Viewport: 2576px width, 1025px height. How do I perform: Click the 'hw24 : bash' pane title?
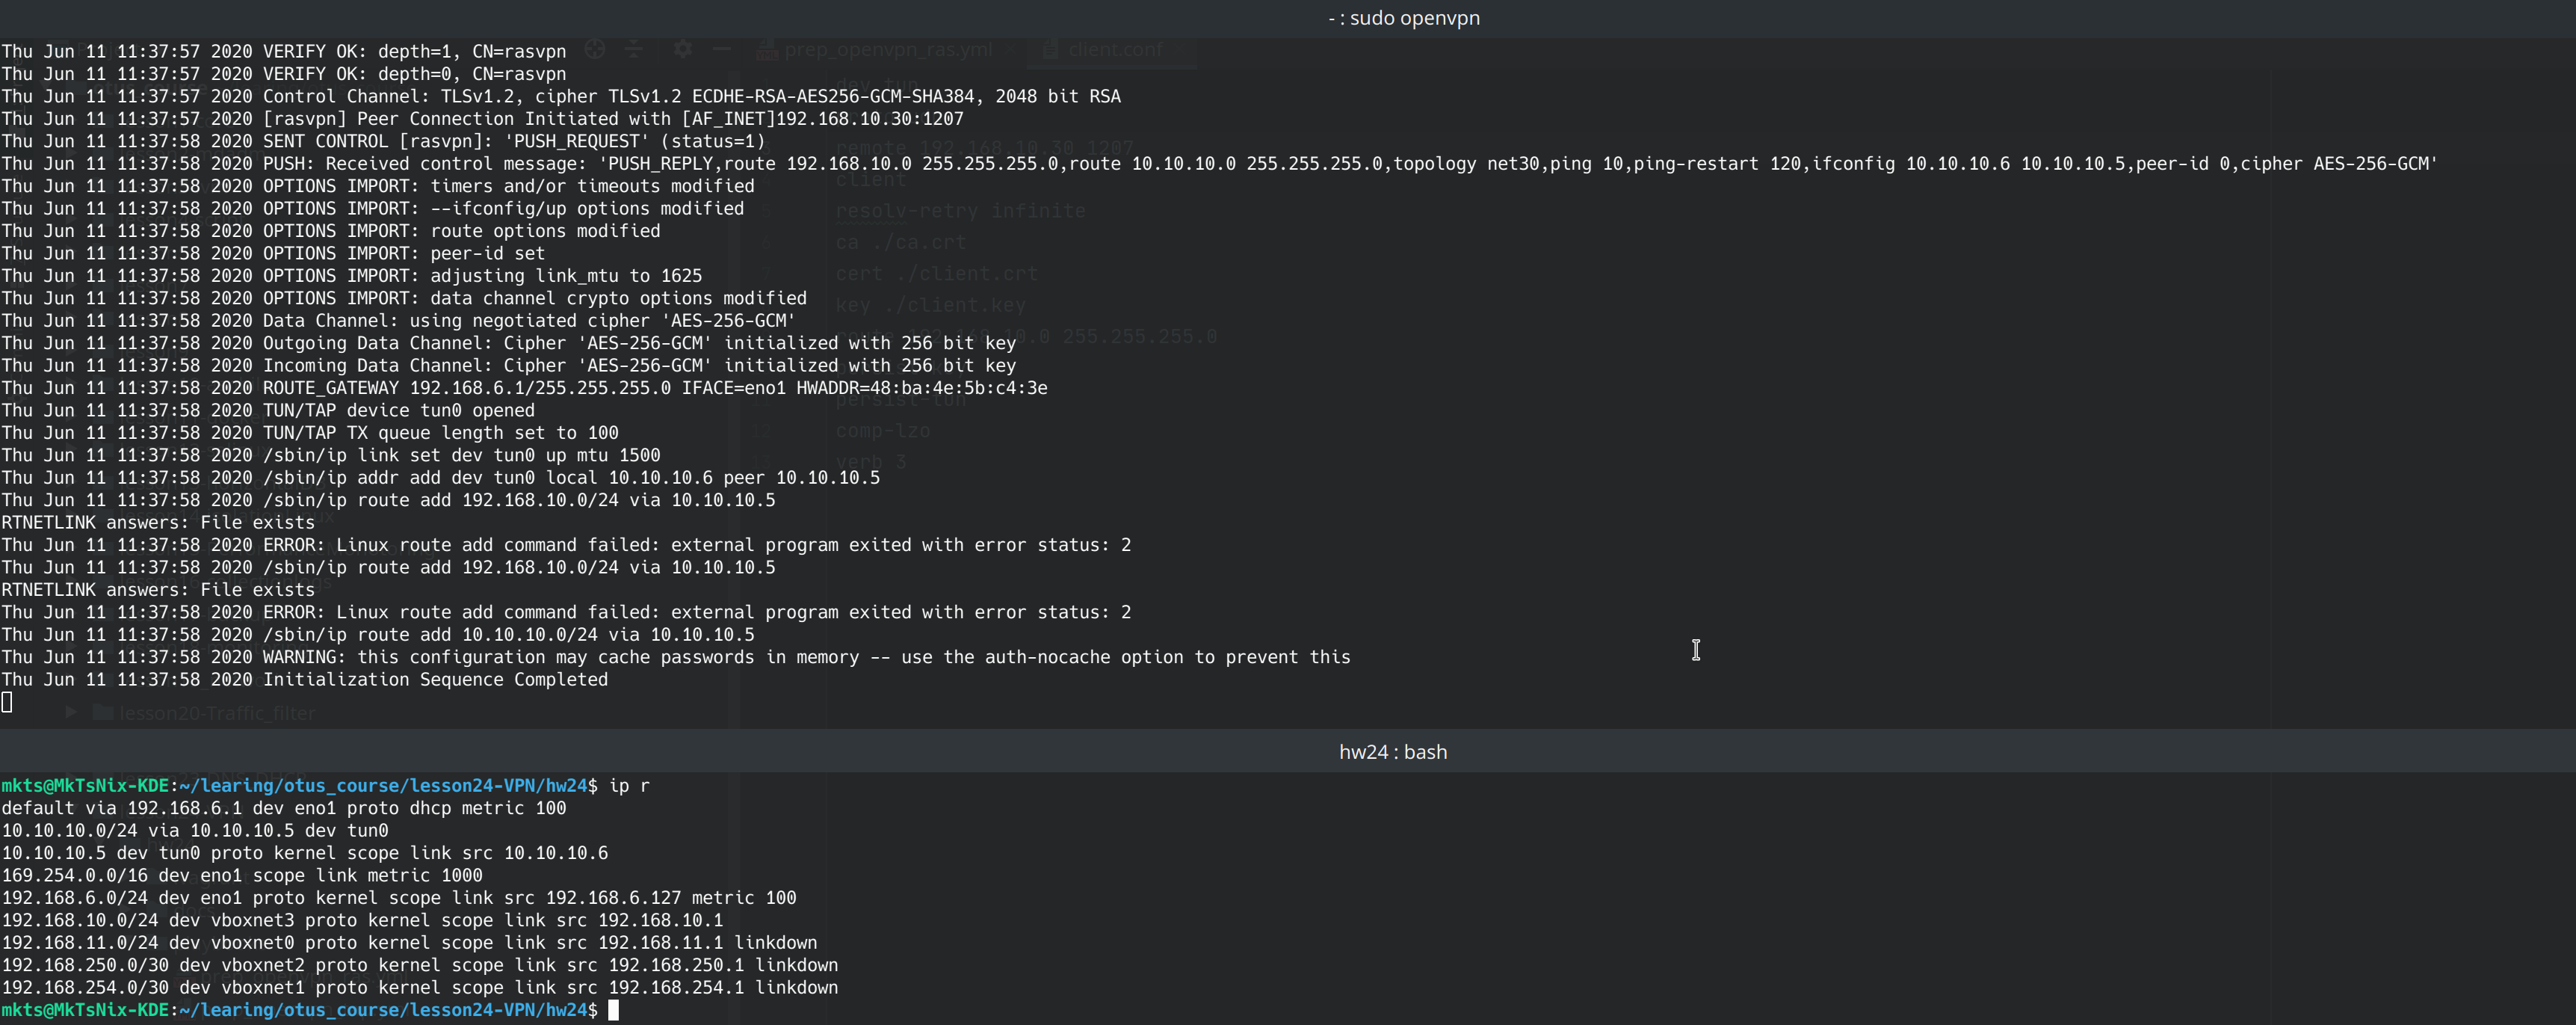(x=1392, y=752)
